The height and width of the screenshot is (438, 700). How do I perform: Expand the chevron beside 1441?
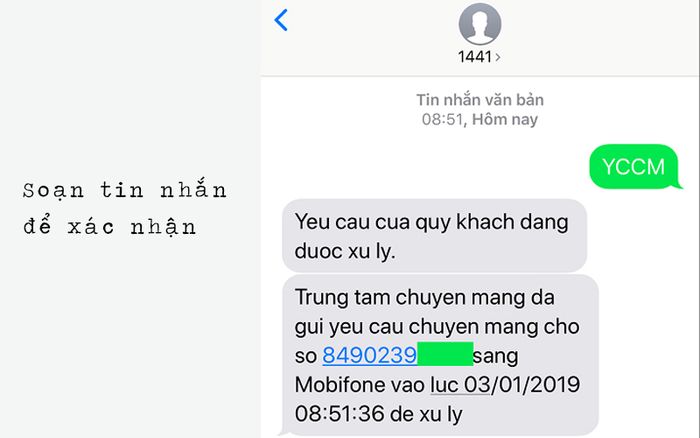(x=498, y=57)
